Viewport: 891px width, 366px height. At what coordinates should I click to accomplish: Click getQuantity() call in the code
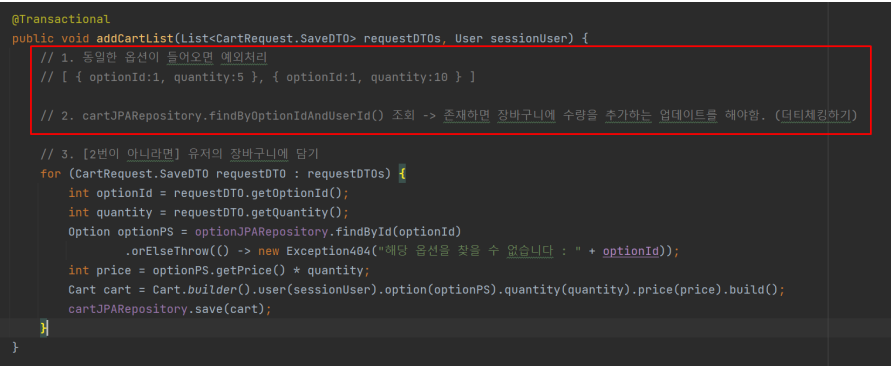pos(298,212)
